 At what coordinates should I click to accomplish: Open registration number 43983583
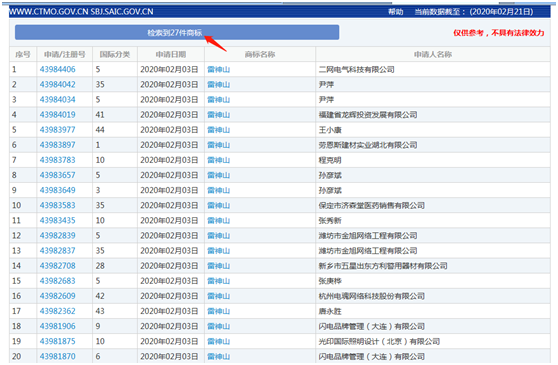click(x=58, y=206)
